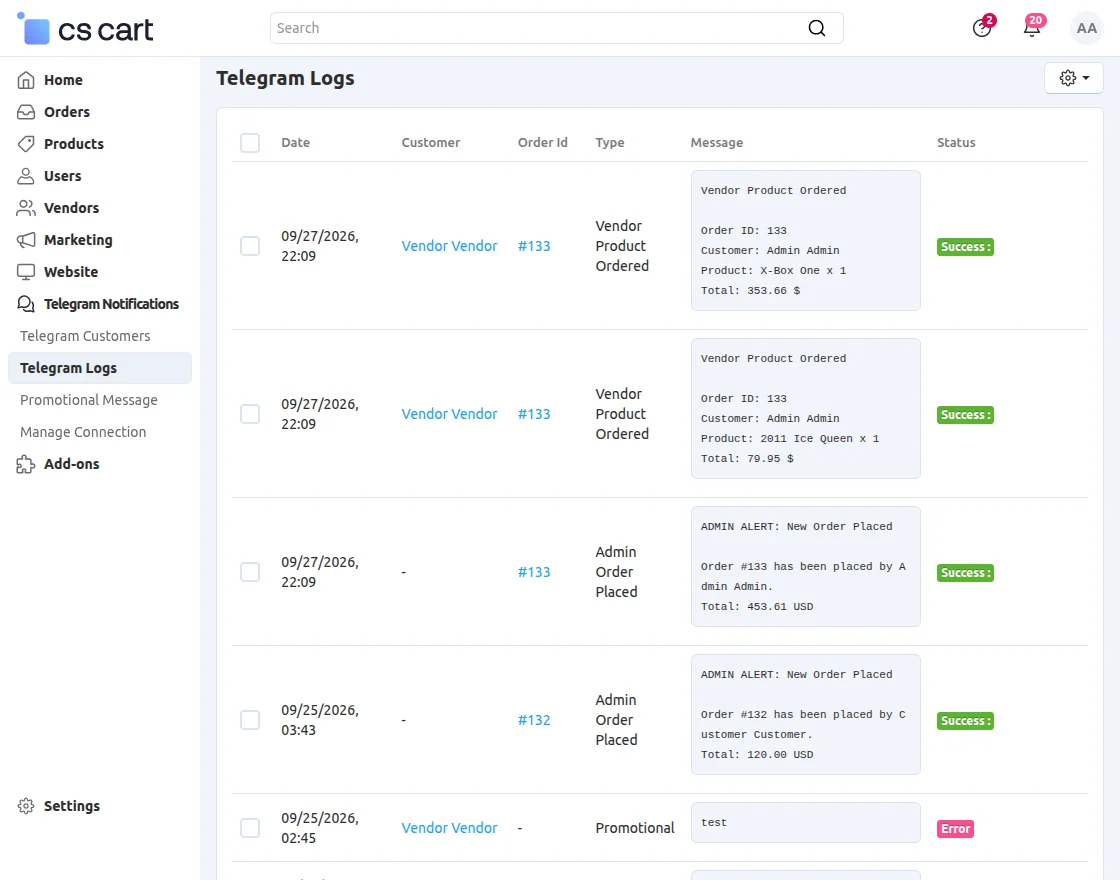
Task: Open Vendor Vendor link in Promotional row
Action: point(449,828)
